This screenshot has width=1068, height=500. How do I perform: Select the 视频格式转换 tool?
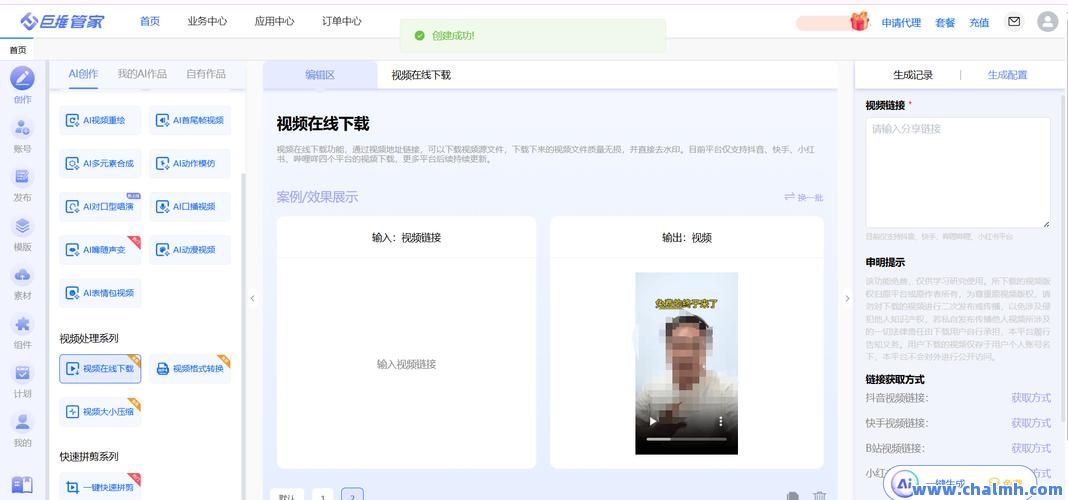point(190,369)
